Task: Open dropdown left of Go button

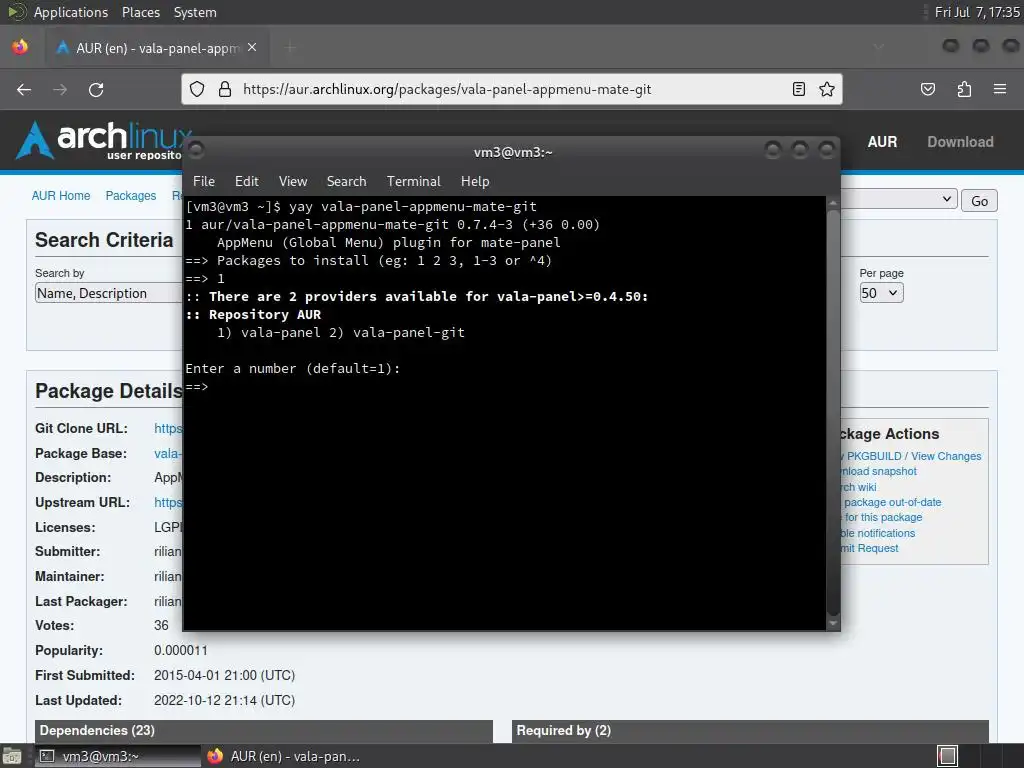Action: coord(899,199)
